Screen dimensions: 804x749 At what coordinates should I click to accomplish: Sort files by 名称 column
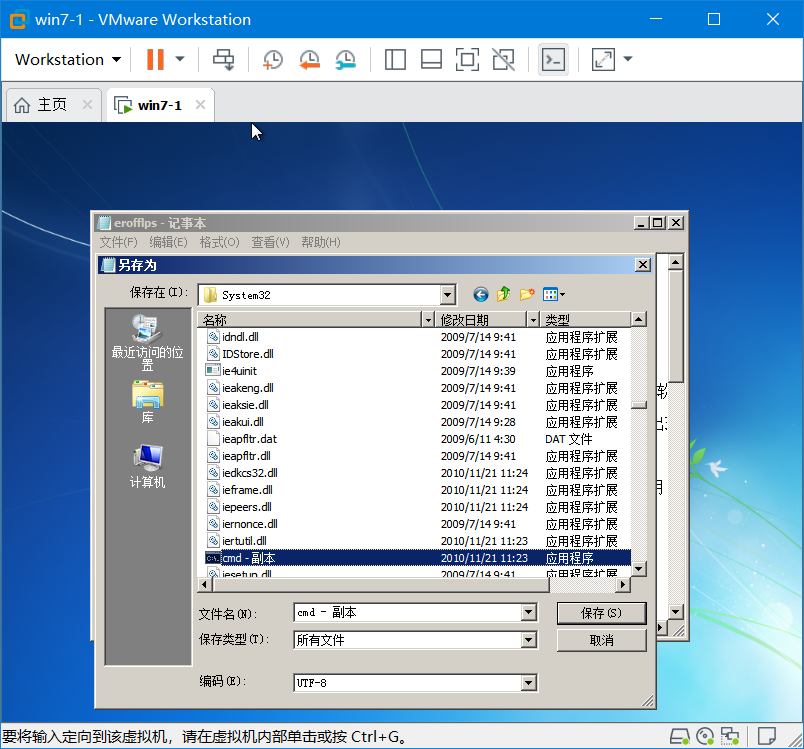click(310, 320)
